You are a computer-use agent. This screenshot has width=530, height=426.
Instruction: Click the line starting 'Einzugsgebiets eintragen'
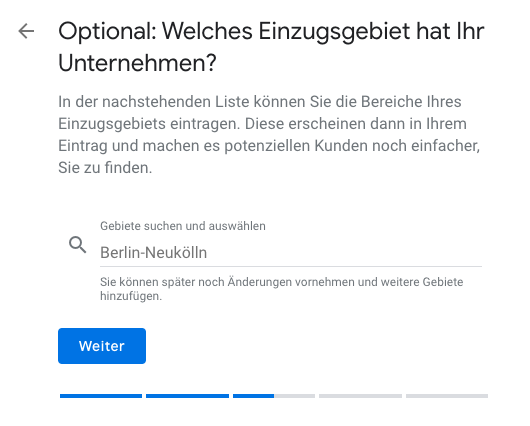262,124
